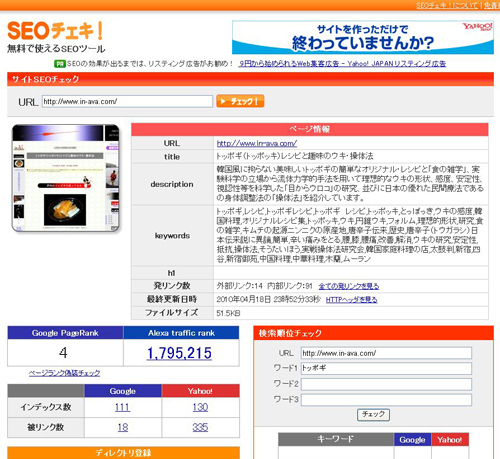Viewport: 500px width, 459px height.
Task: Click the 被リンク数 row label
Action: click(46, 427)
